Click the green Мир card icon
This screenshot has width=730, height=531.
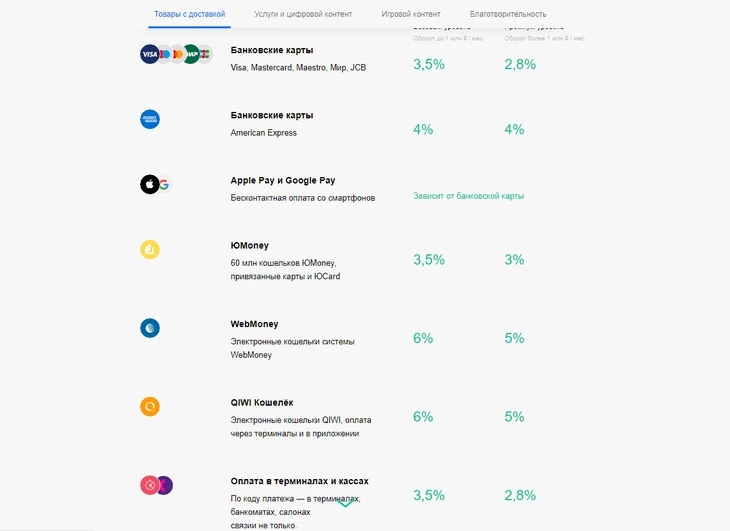191,54
